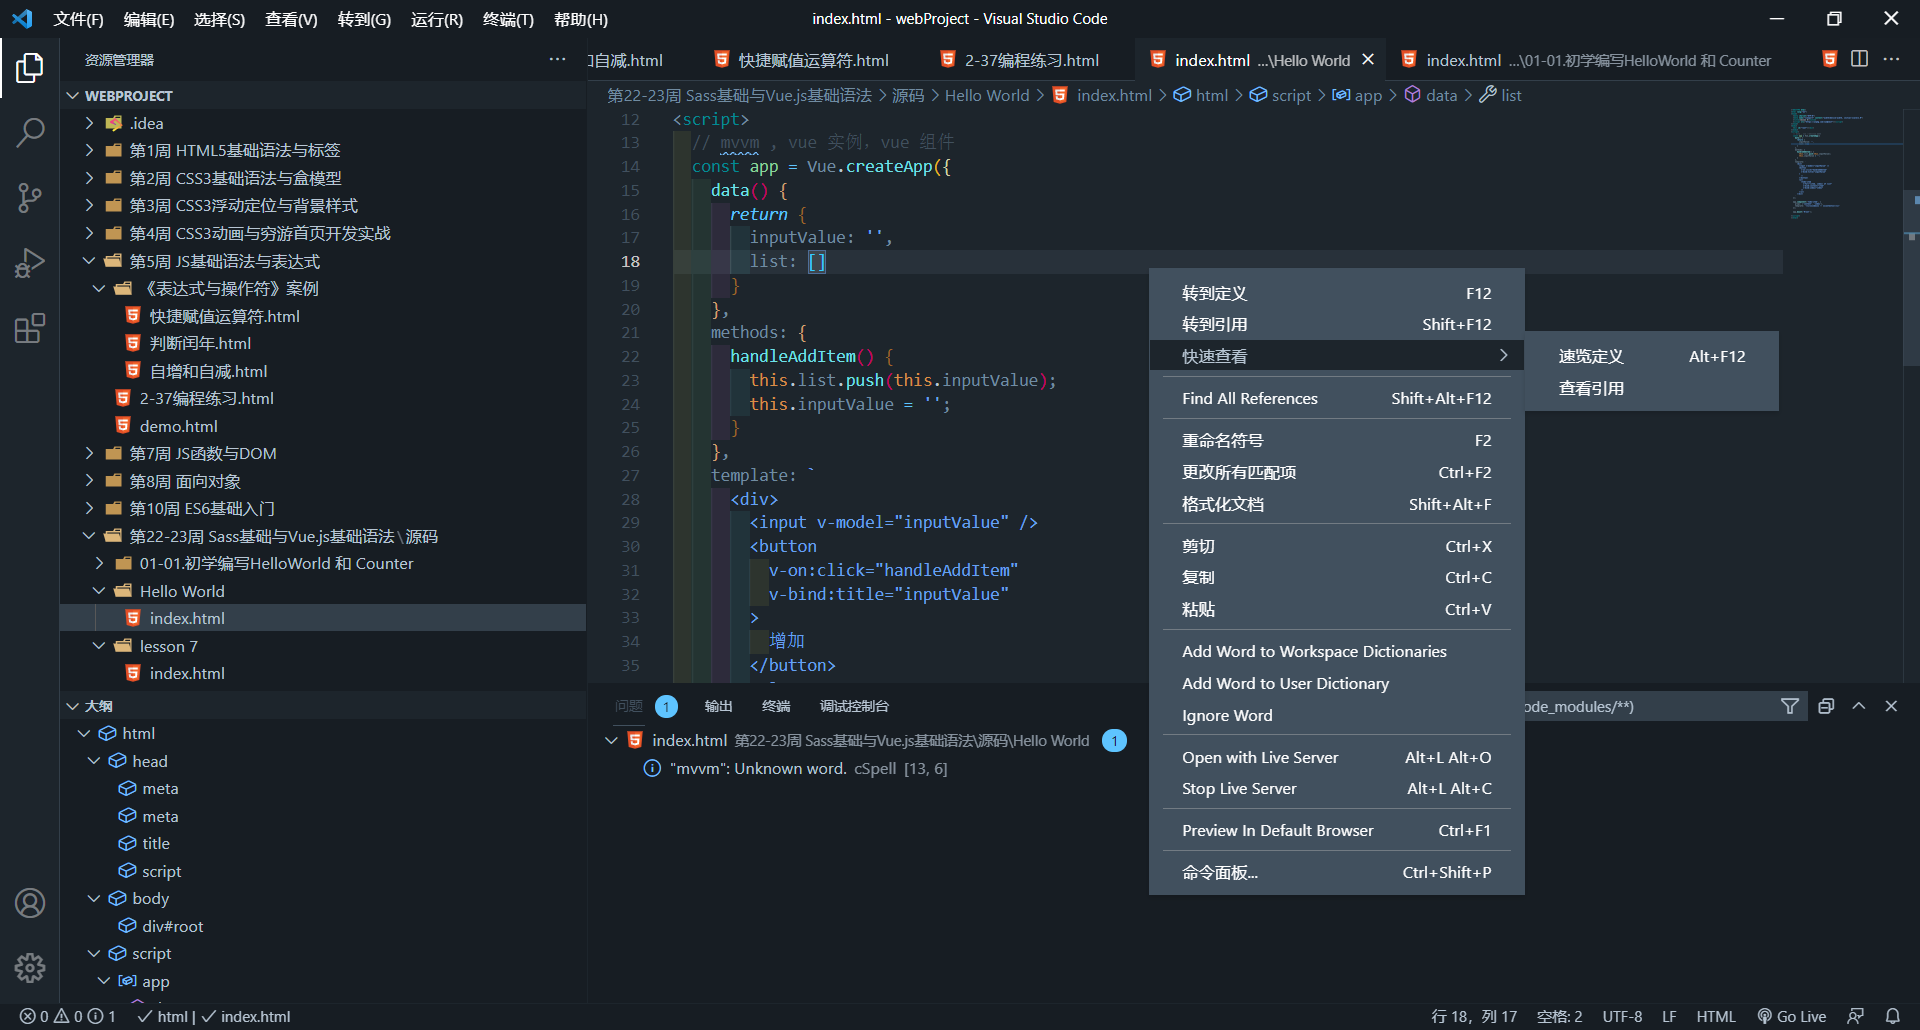1920x1030 pixels.
Task: Click the VS Code logo icon
Action: pyautogui.click(x=22, y=19)
